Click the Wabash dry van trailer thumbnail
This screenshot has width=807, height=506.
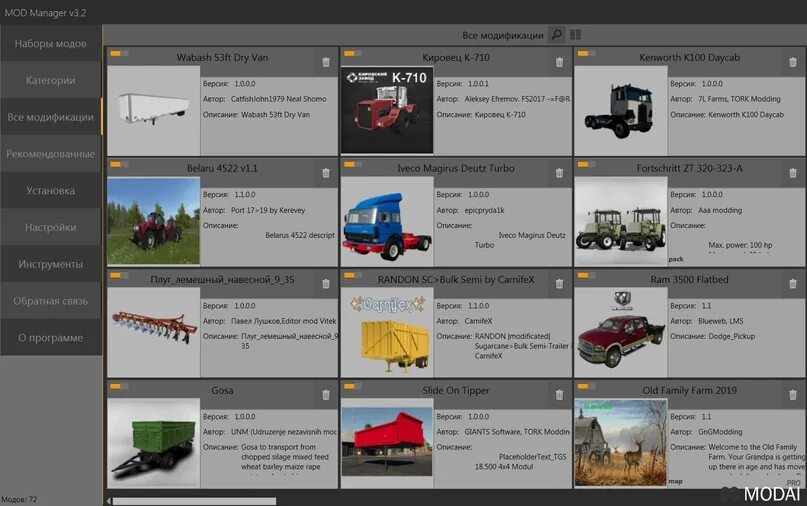point(153,110)
